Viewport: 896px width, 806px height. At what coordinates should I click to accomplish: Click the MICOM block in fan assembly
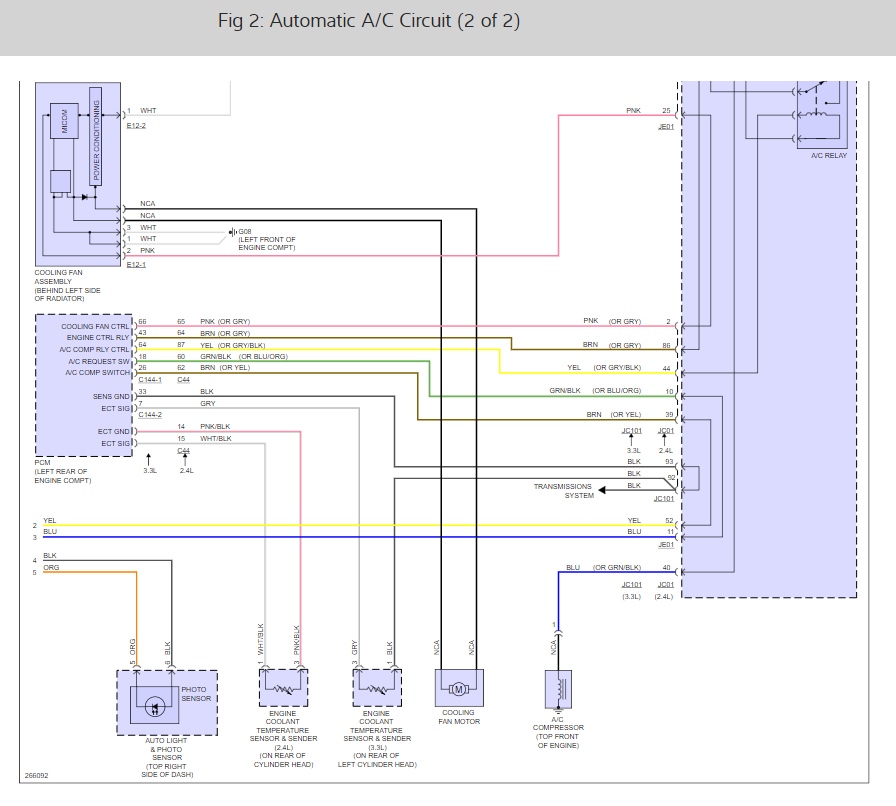tap(64, 121)
